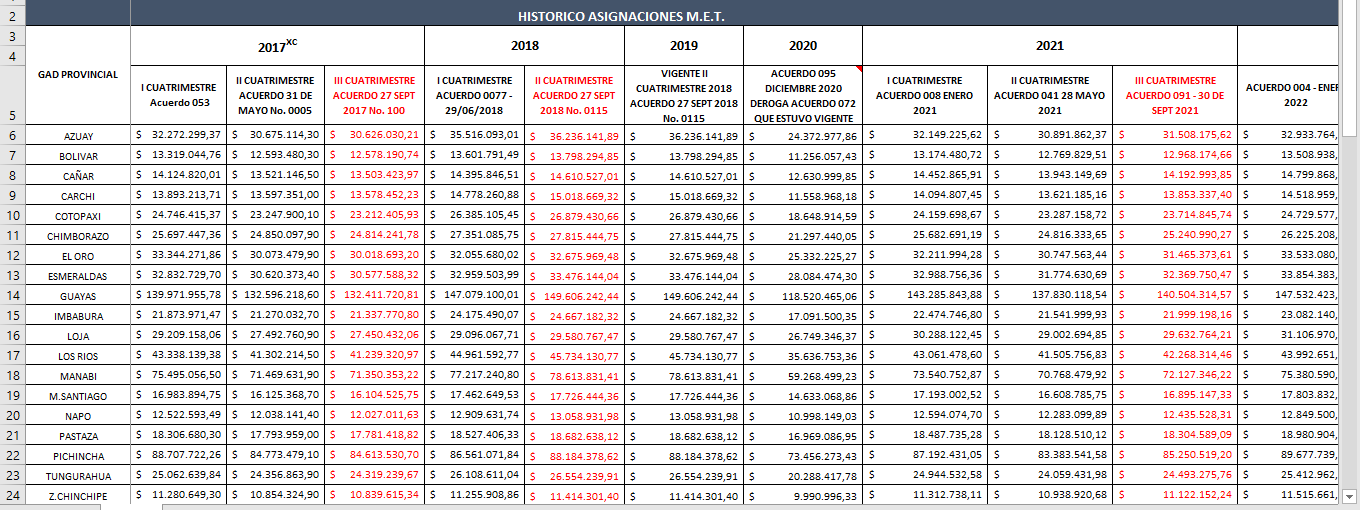Select red cell with value 140.504.314,57
1360x510 pixels.
[1175, 295]
